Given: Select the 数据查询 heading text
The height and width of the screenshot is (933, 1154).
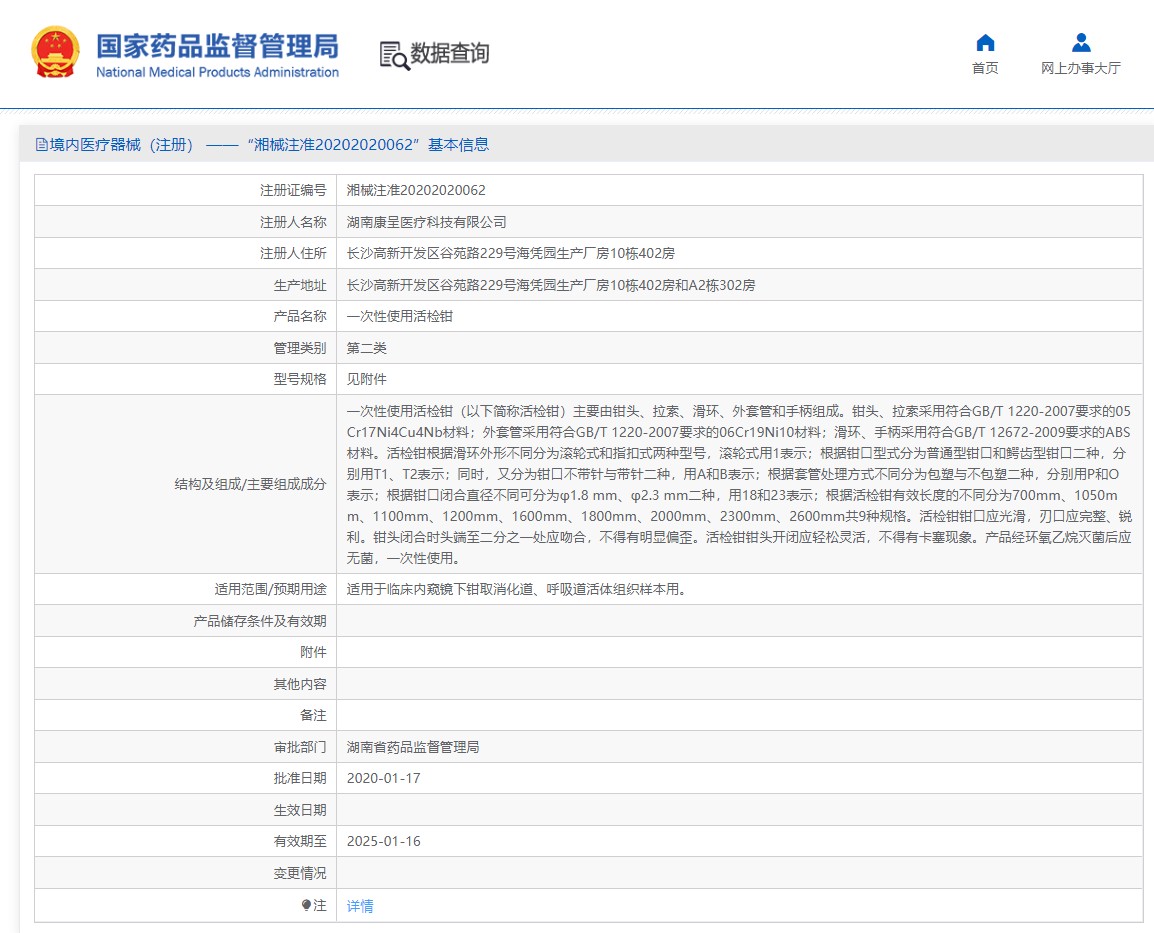Looking at the screenshot, I should tap(450, 54).
